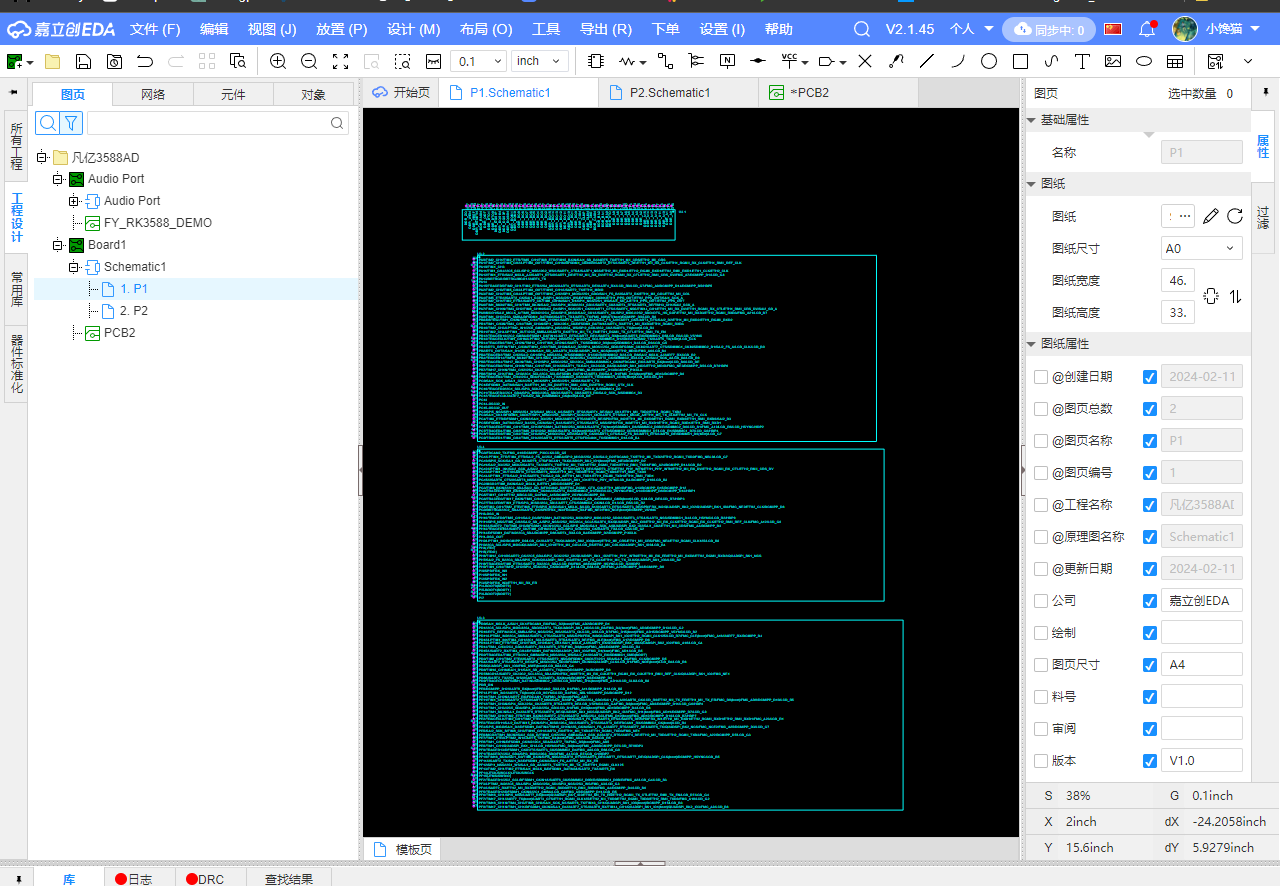Select the 2. P2 page in tree
Screen dimensions: 1280x886
pyautogui.click(x=133, y=311)
